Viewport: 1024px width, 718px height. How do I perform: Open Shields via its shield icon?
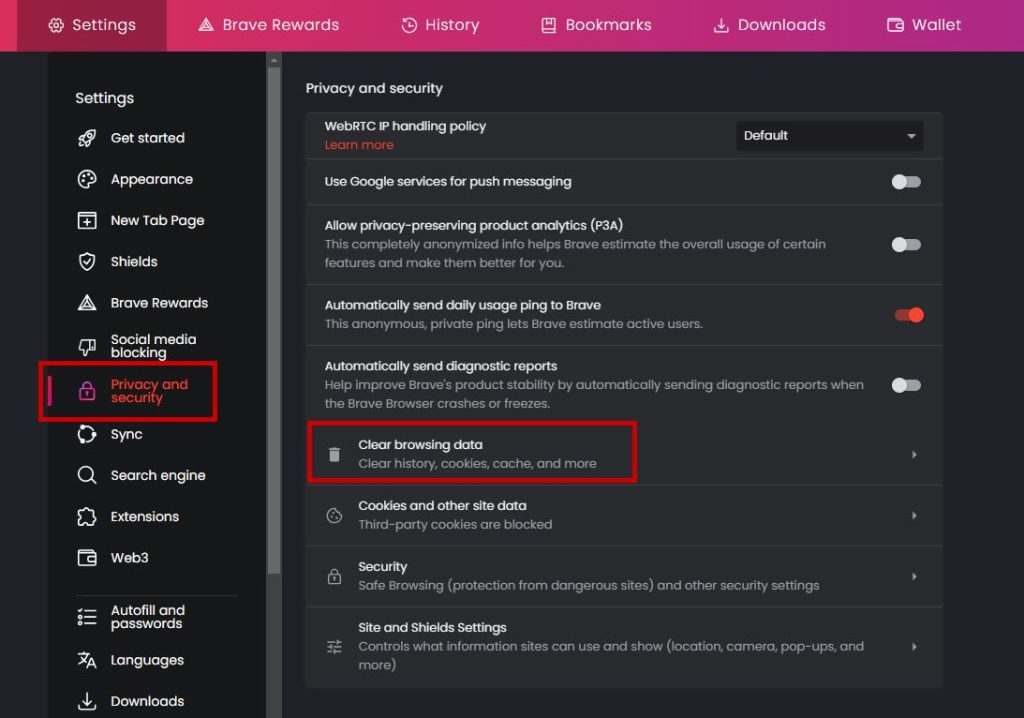tap(87, 261)
